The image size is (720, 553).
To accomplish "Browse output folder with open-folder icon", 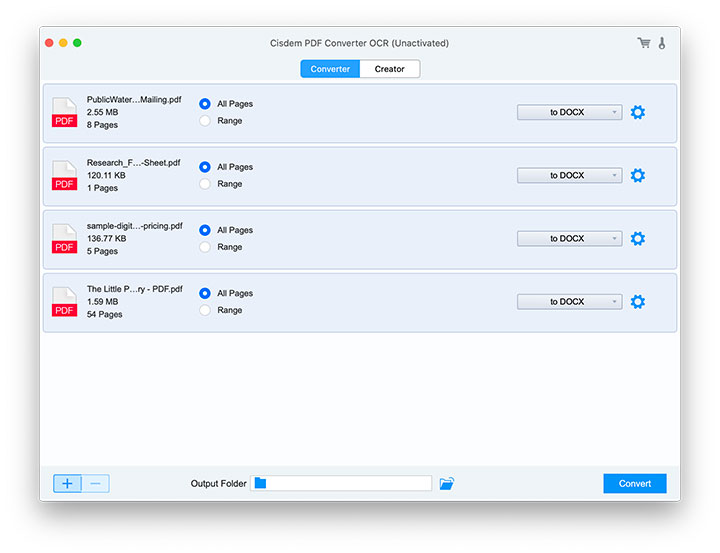I will [446, 484].
